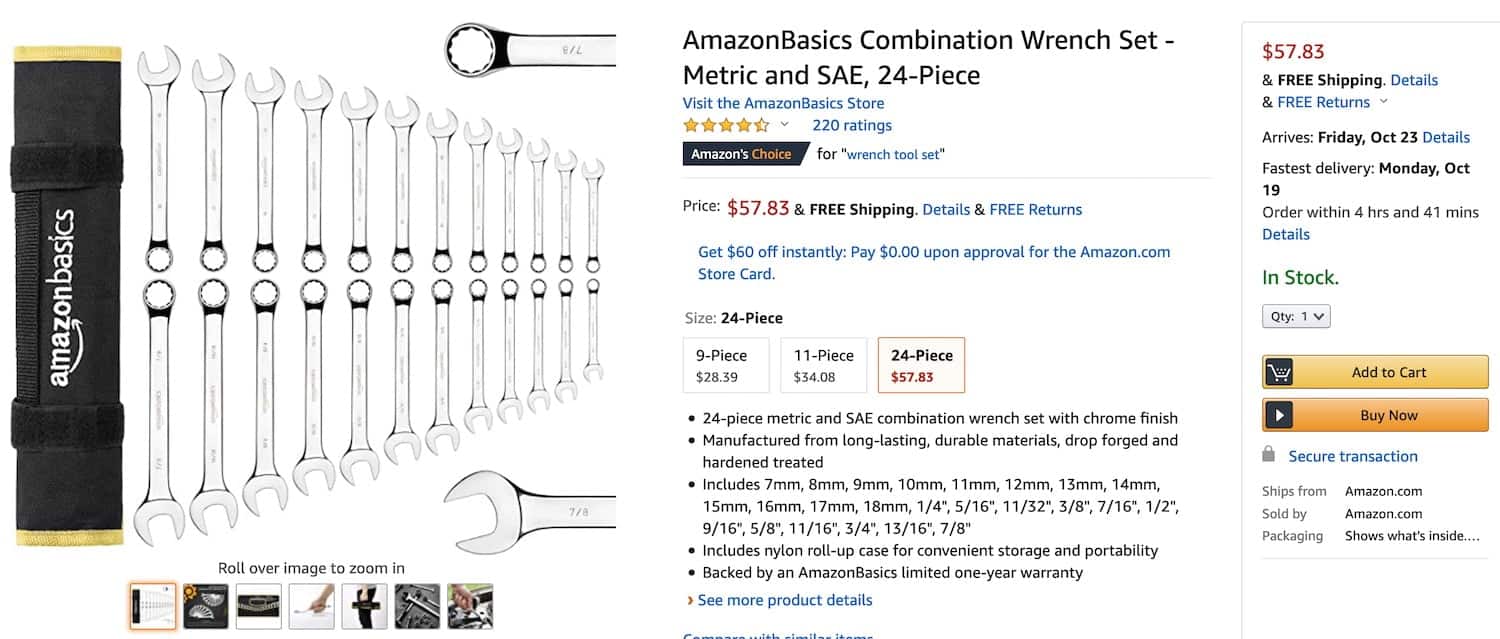Click the play arrow icon on Buy Now
The height and width of the screenshot is (639, 1500).
pyautogui.click(x=1278, y=415)
